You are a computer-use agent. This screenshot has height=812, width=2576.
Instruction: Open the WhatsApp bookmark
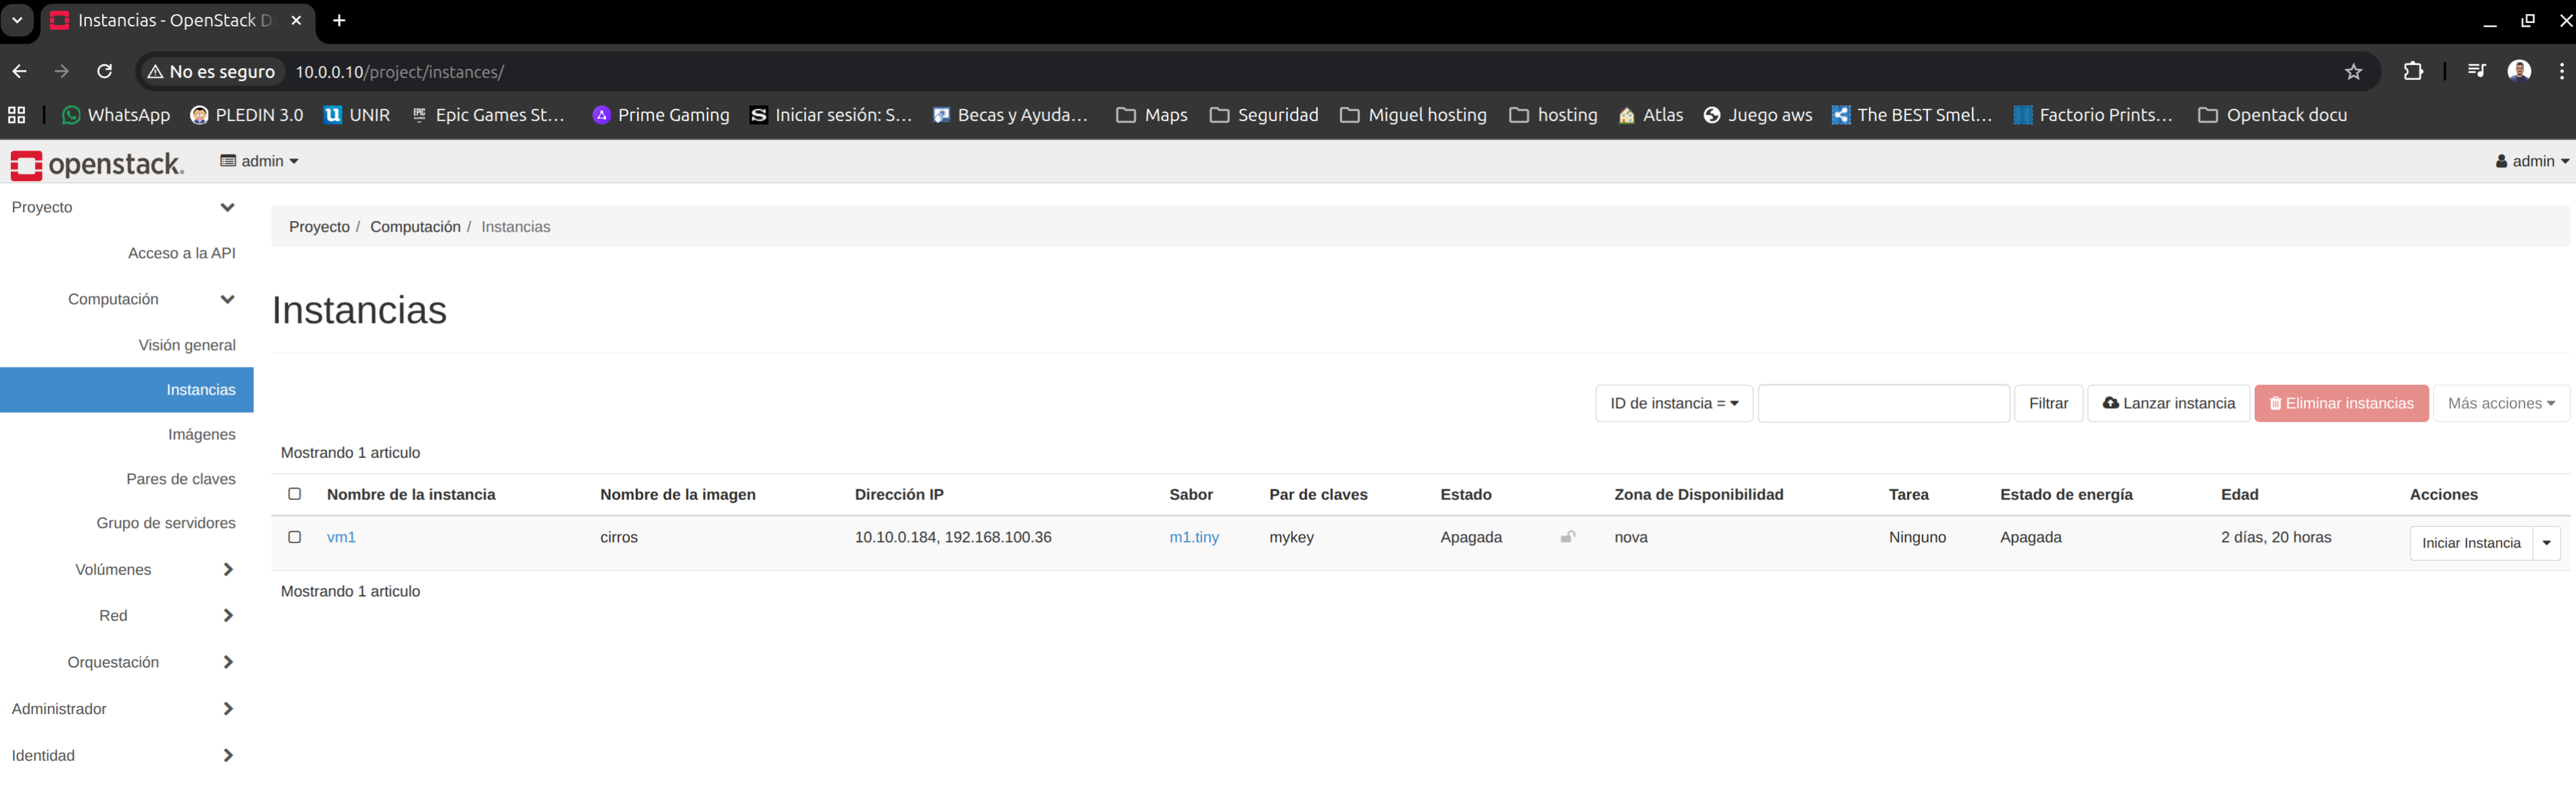[x=116, y=115]
